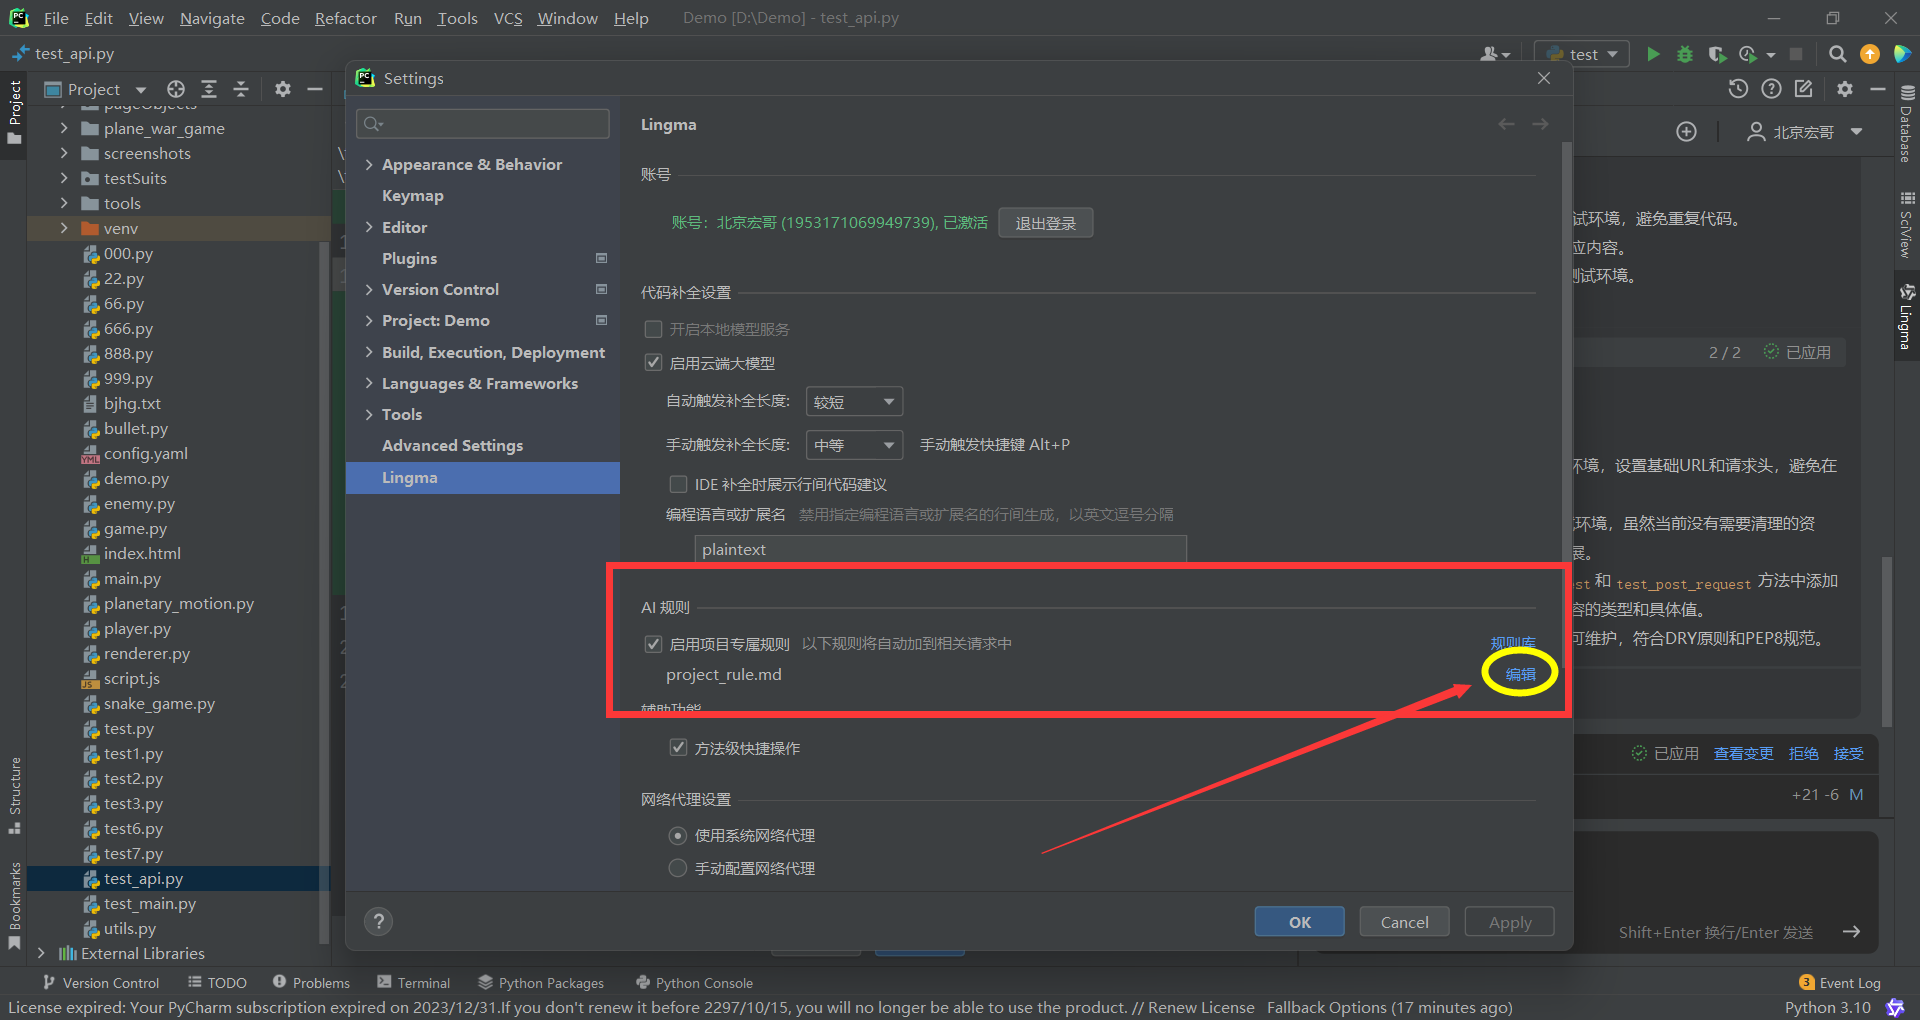Confirm settings with the OK button
The image size is (1920, 1020).
point(1299,922)
